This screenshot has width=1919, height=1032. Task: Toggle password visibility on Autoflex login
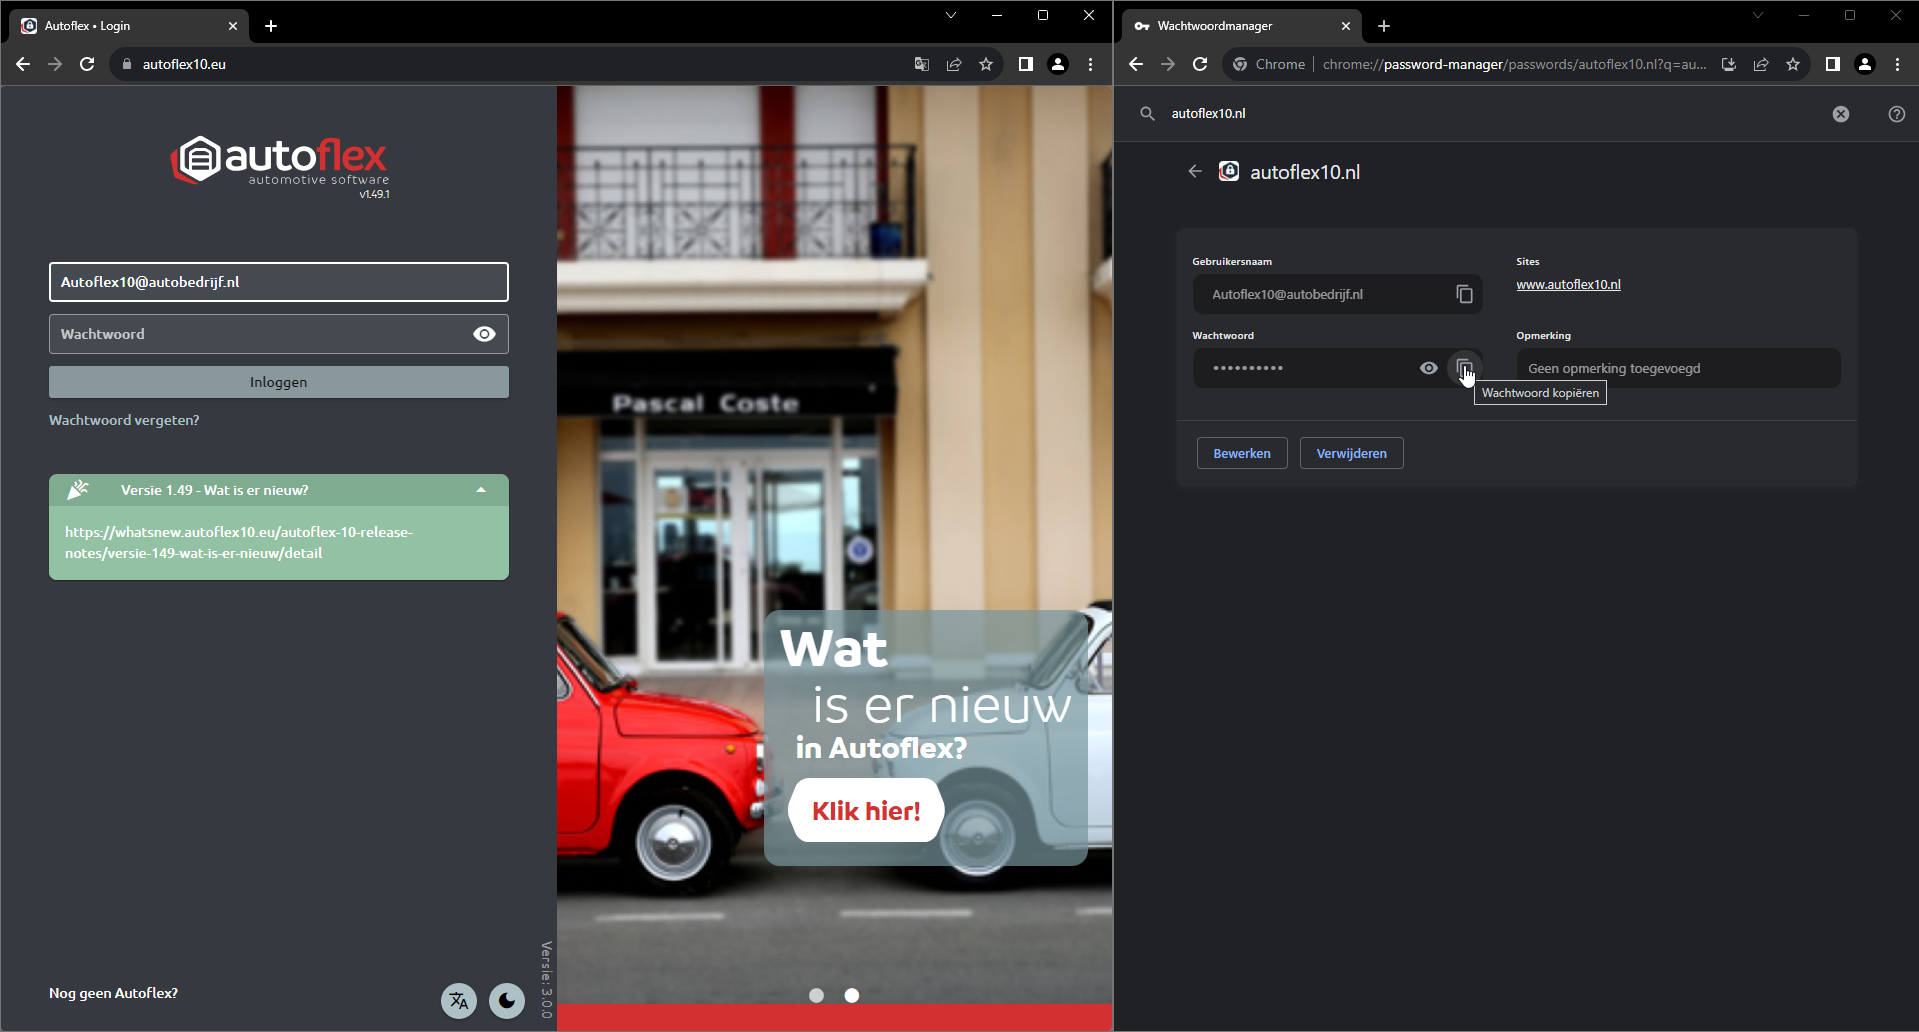point(484,334)
